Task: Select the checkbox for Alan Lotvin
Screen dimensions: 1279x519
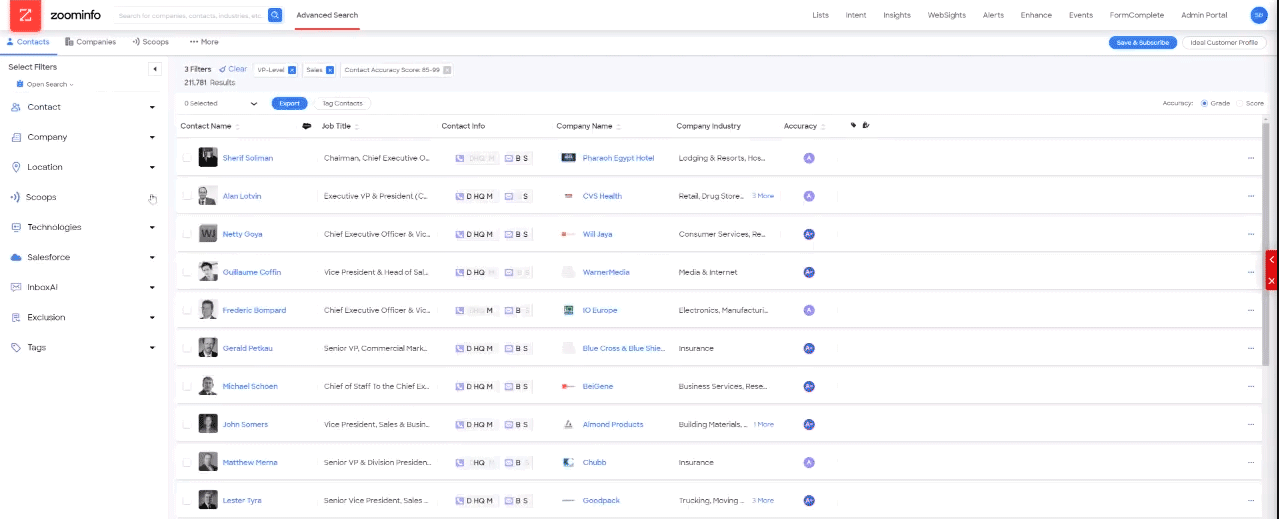Action: (187, 196)
